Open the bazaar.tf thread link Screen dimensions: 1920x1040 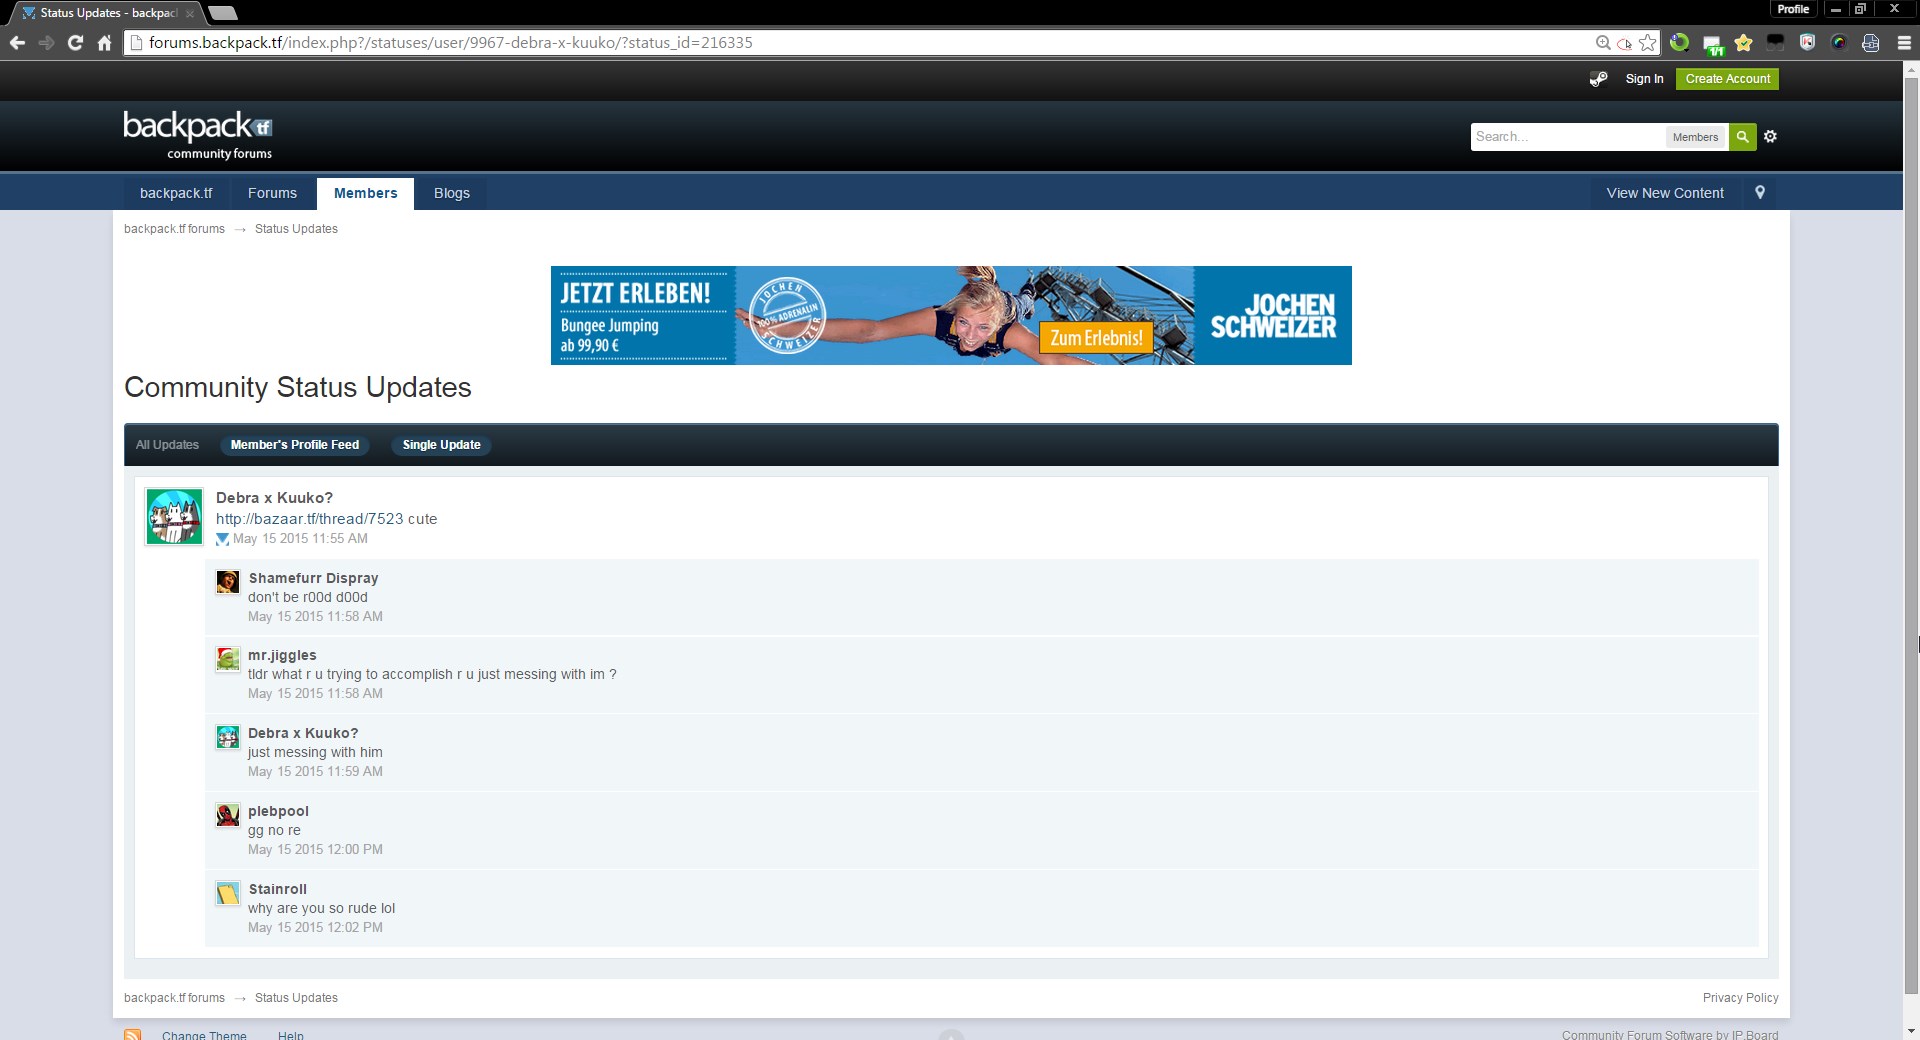tap(309, 519)
